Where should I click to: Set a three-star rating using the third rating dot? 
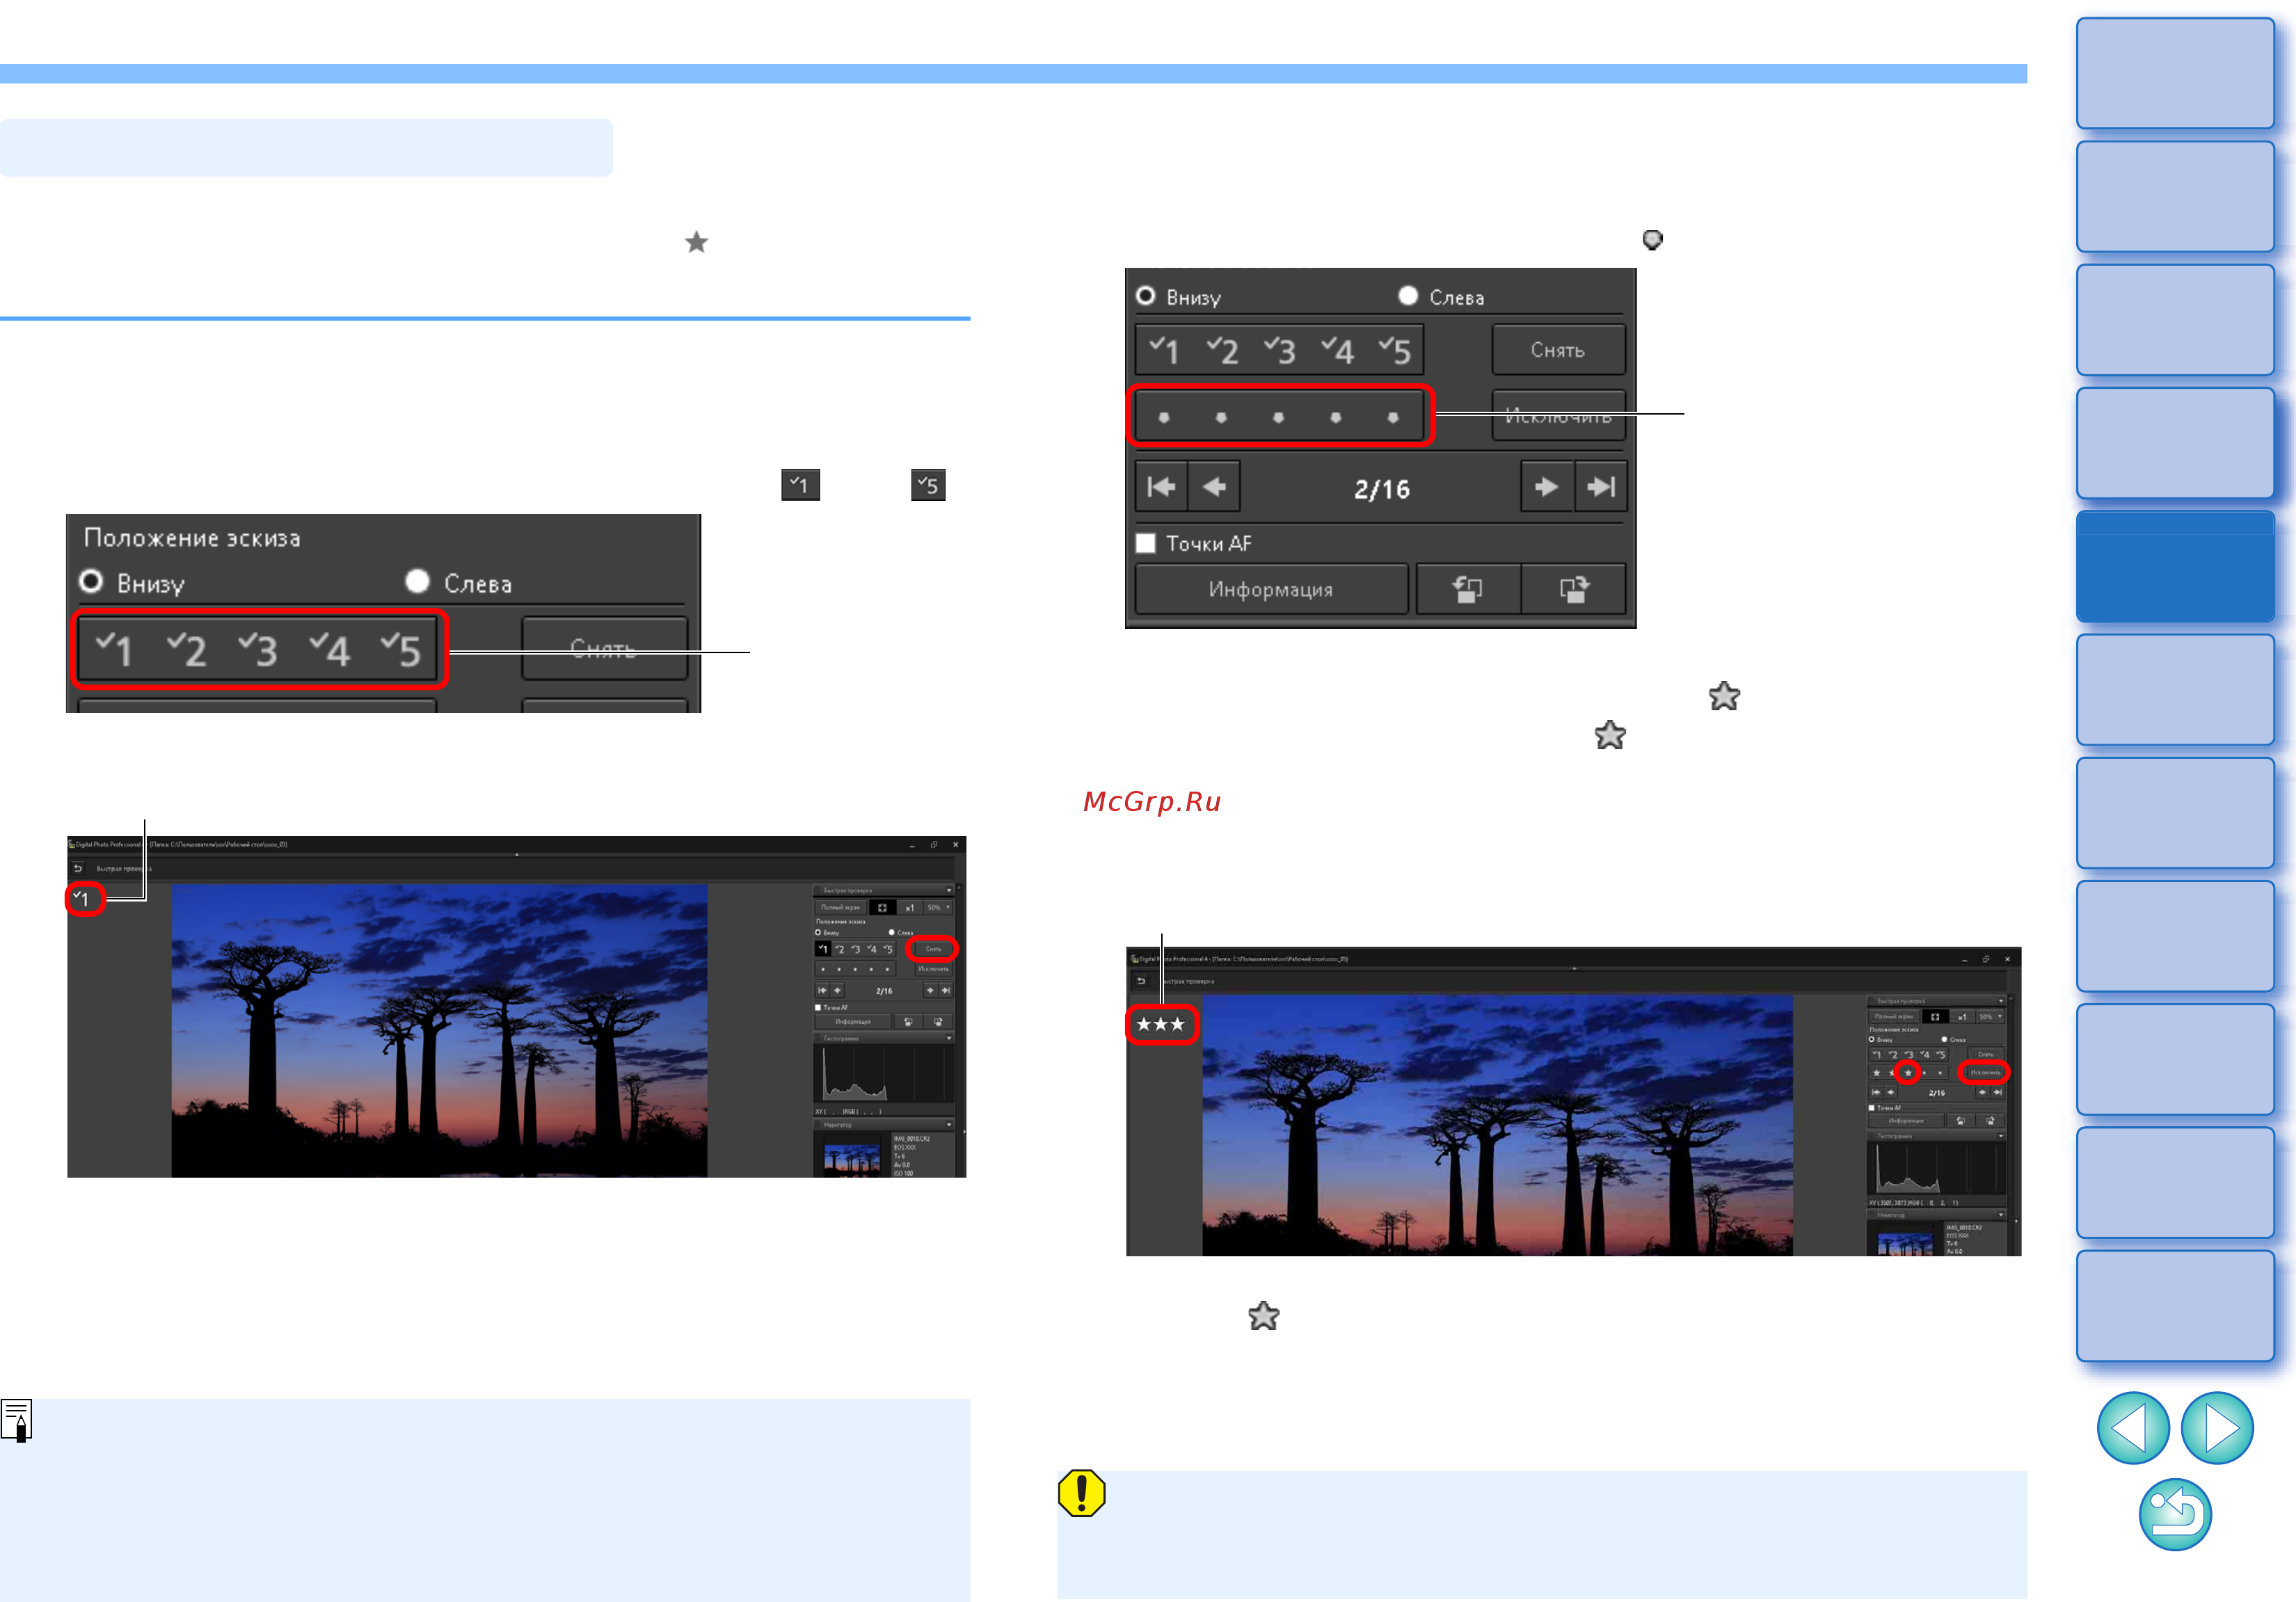click(x=1278, y=417)
